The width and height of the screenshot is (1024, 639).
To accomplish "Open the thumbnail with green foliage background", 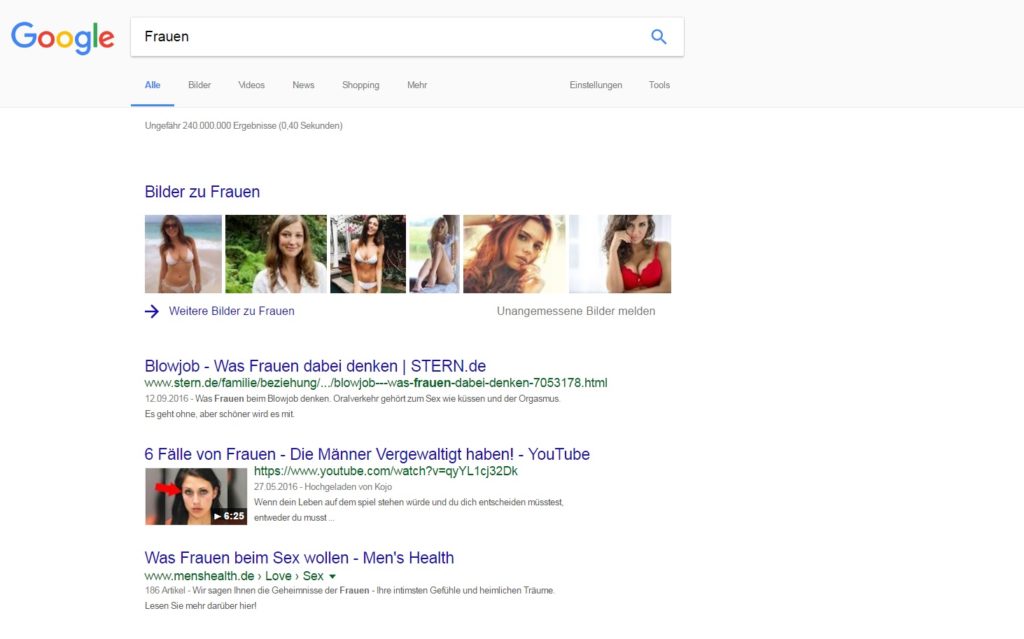I will (276, 254).
